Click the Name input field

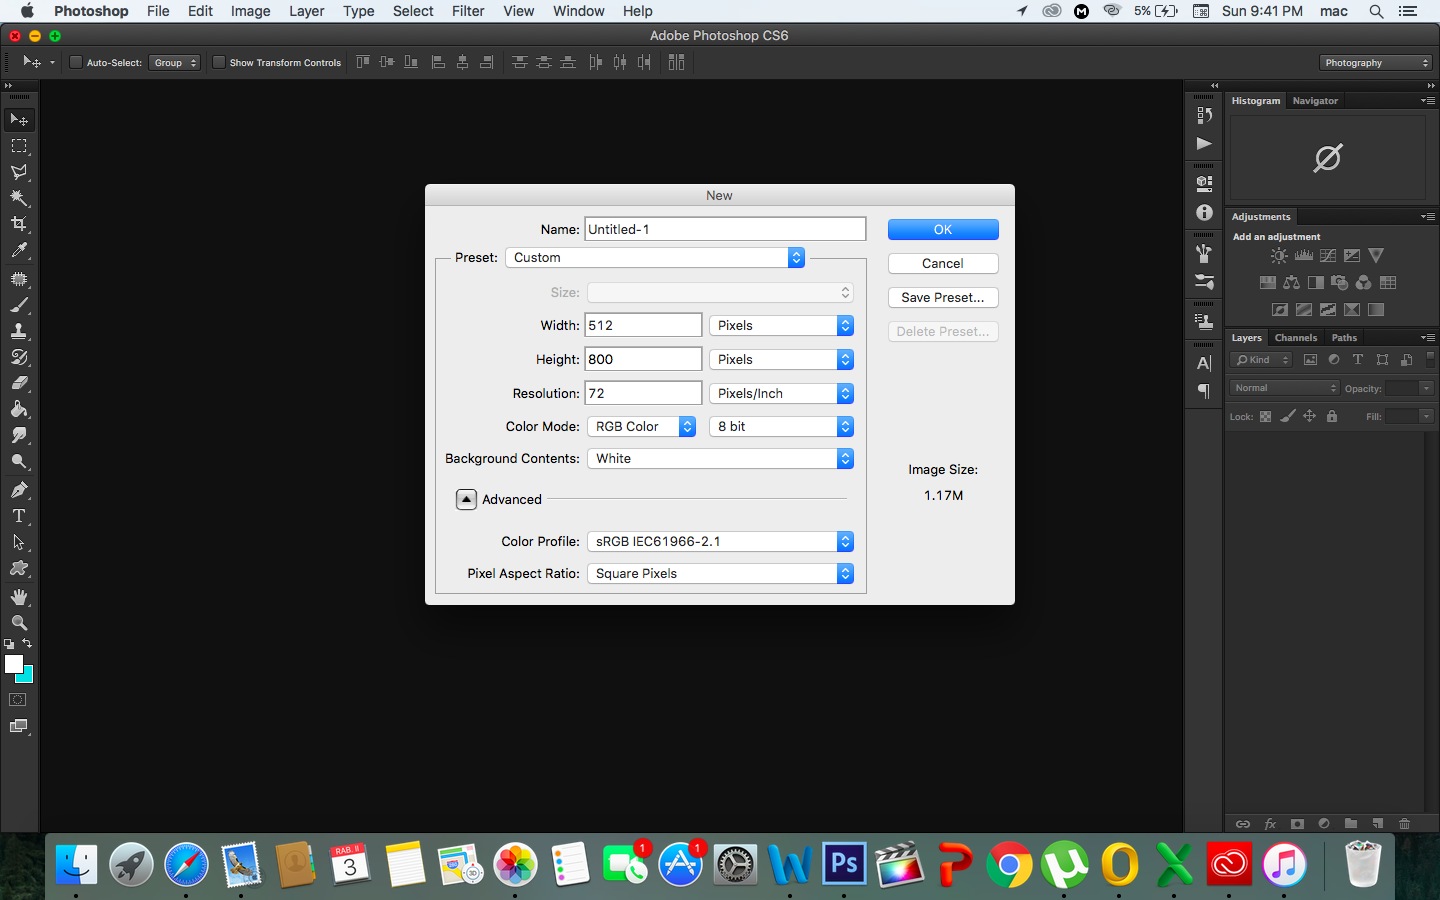(x=725, y=229)
